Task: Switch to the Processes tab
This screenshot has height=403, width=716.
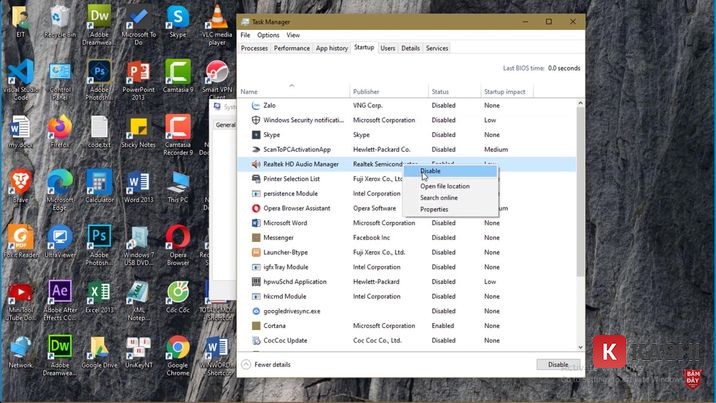Action: point(254,48)
